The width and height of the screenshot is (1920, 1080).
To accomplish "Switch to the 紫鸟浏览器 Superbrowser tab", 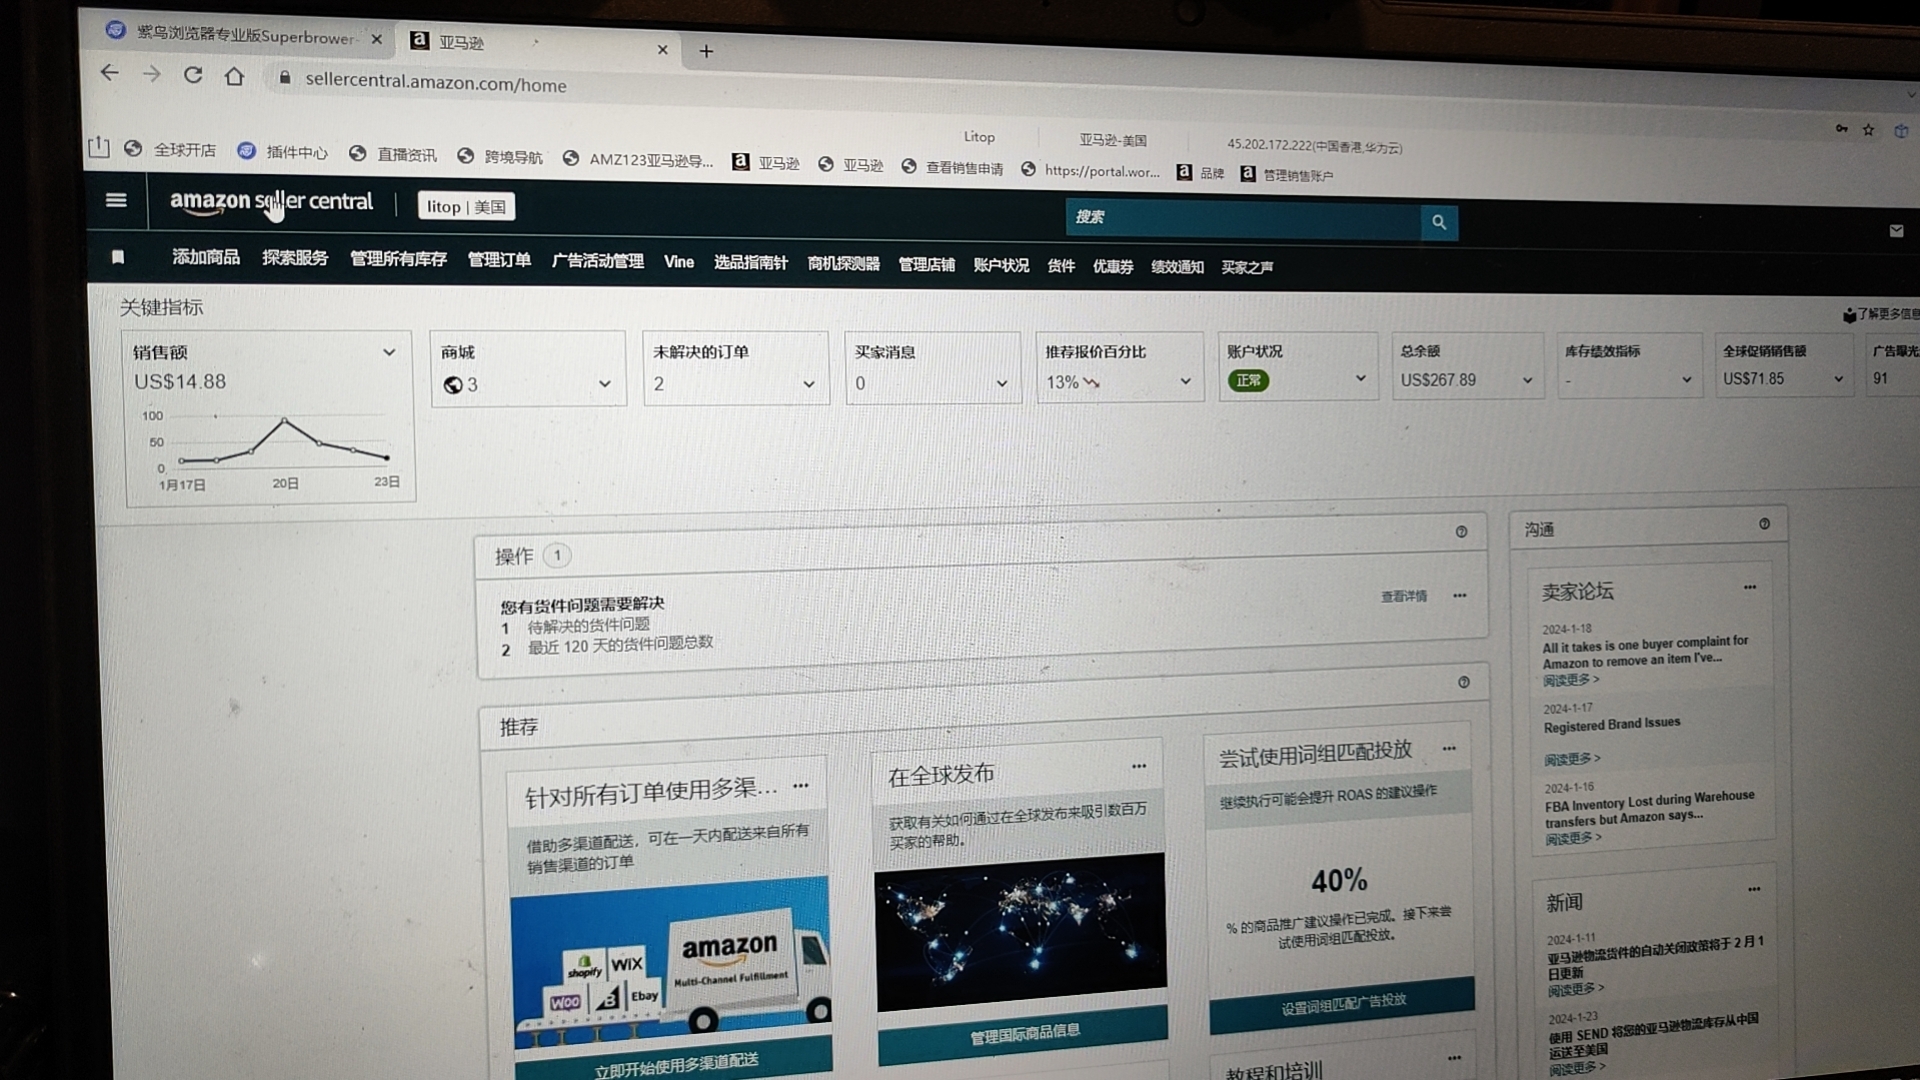I will 245,35.
